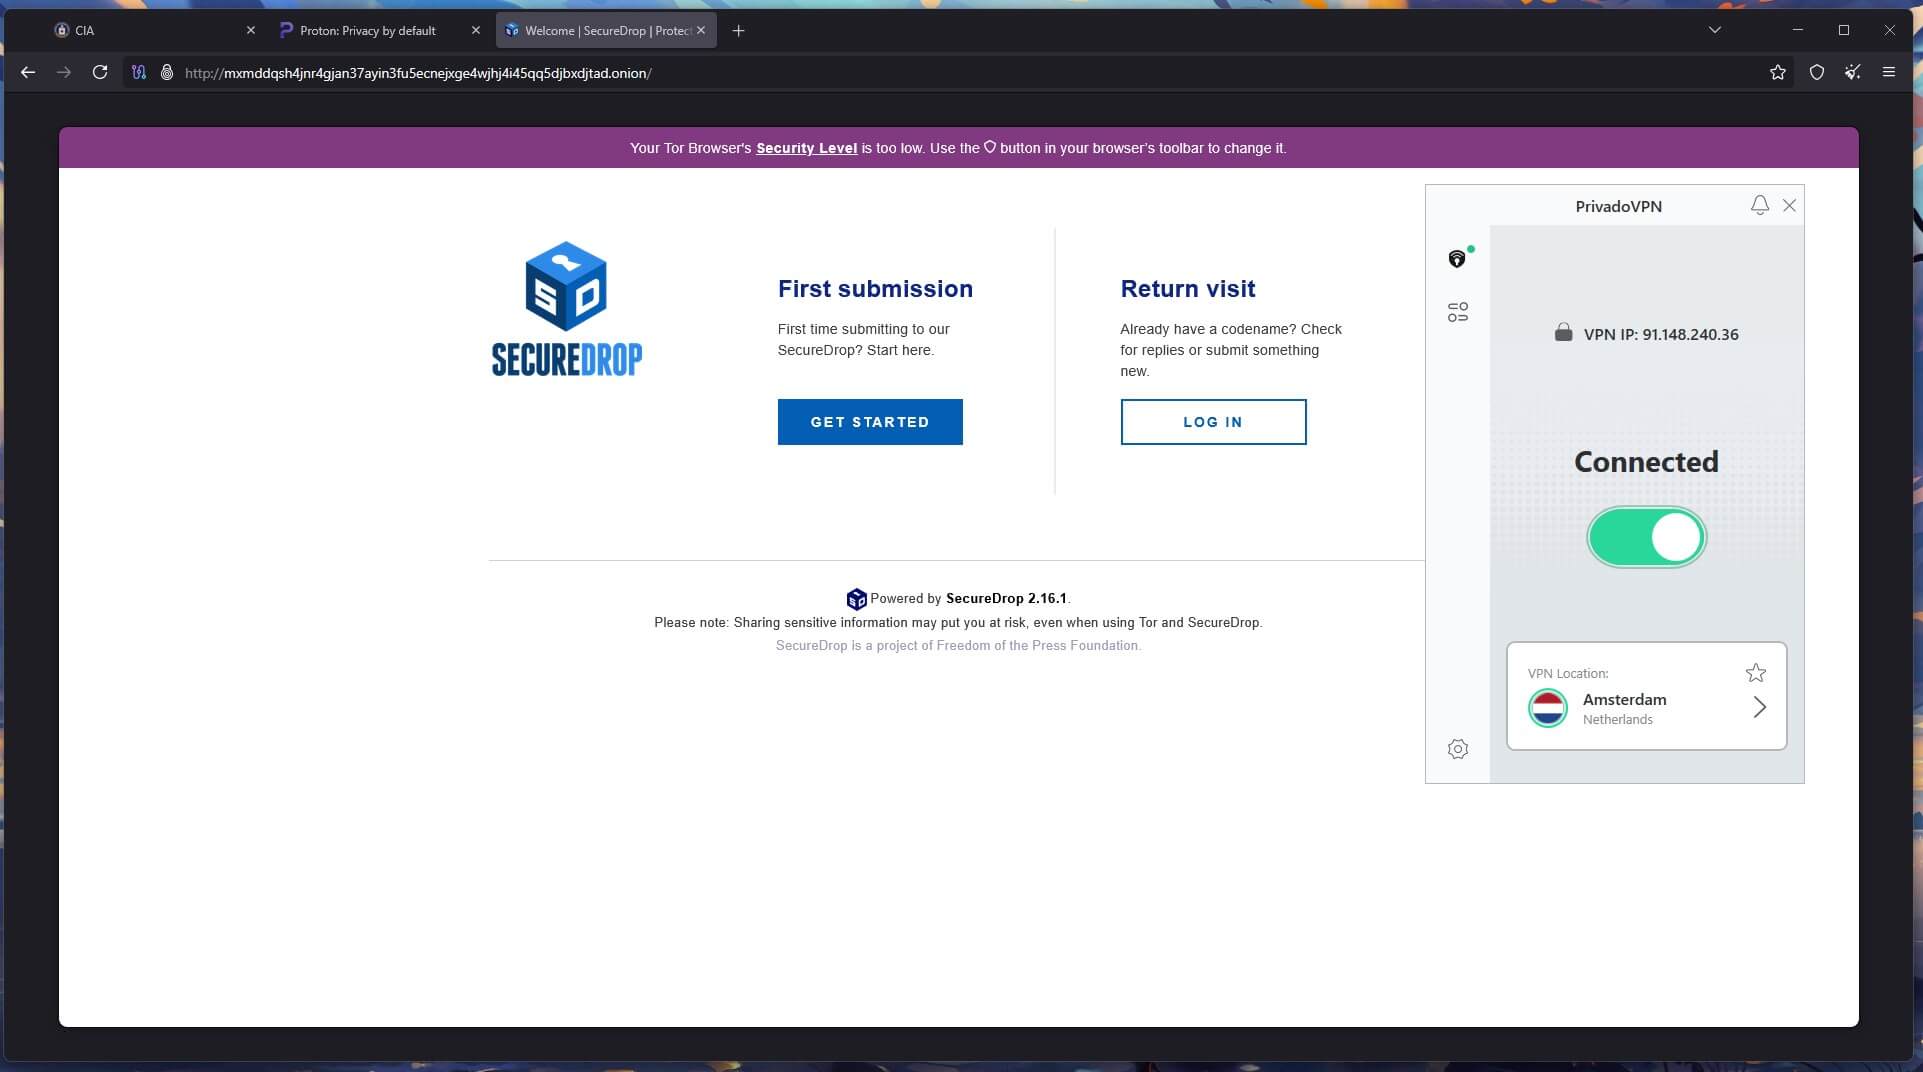
Task: Click the onion site identity icon
Action: (x=167, y=72)
